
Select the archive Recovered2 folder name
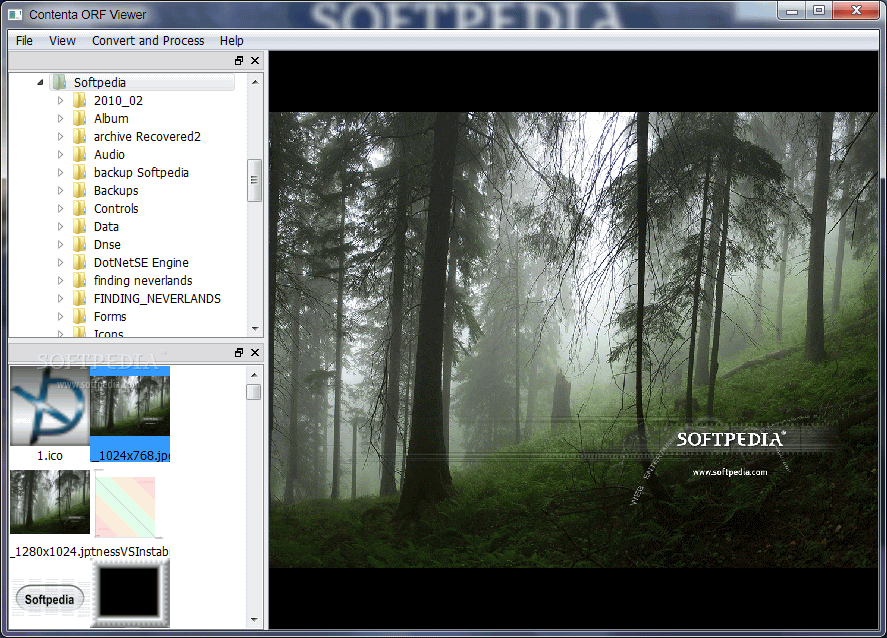tap(147, 137)
